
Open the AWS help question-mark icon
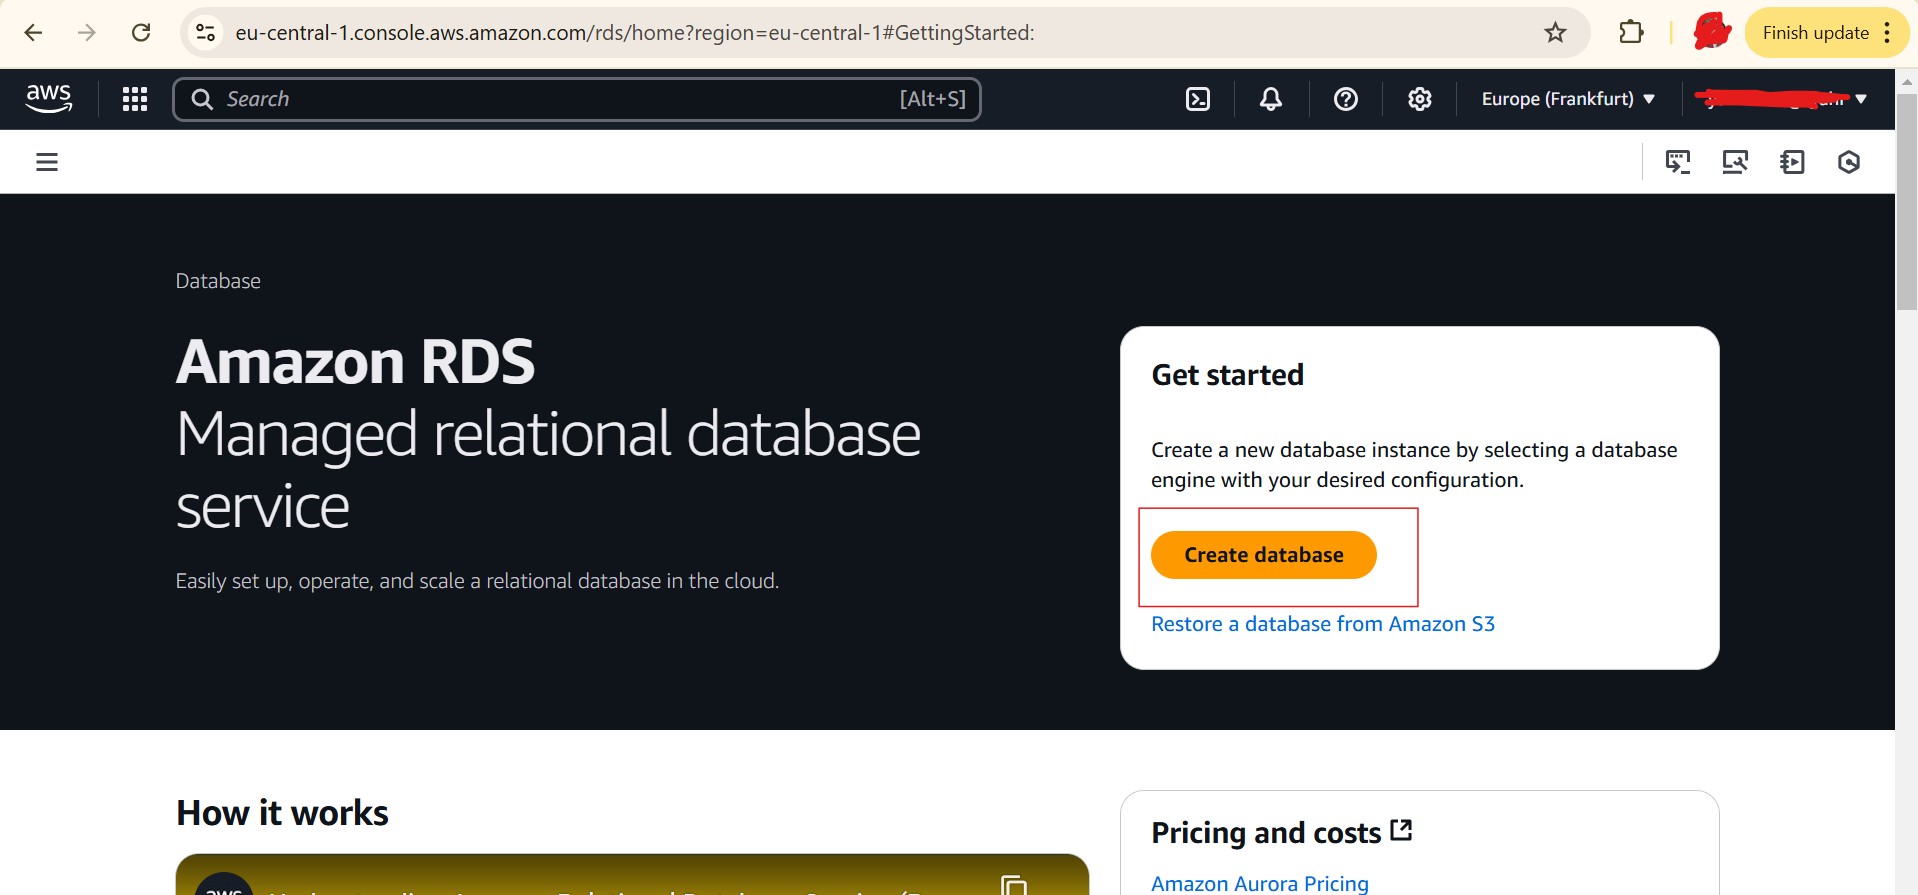coord(1345,99)
